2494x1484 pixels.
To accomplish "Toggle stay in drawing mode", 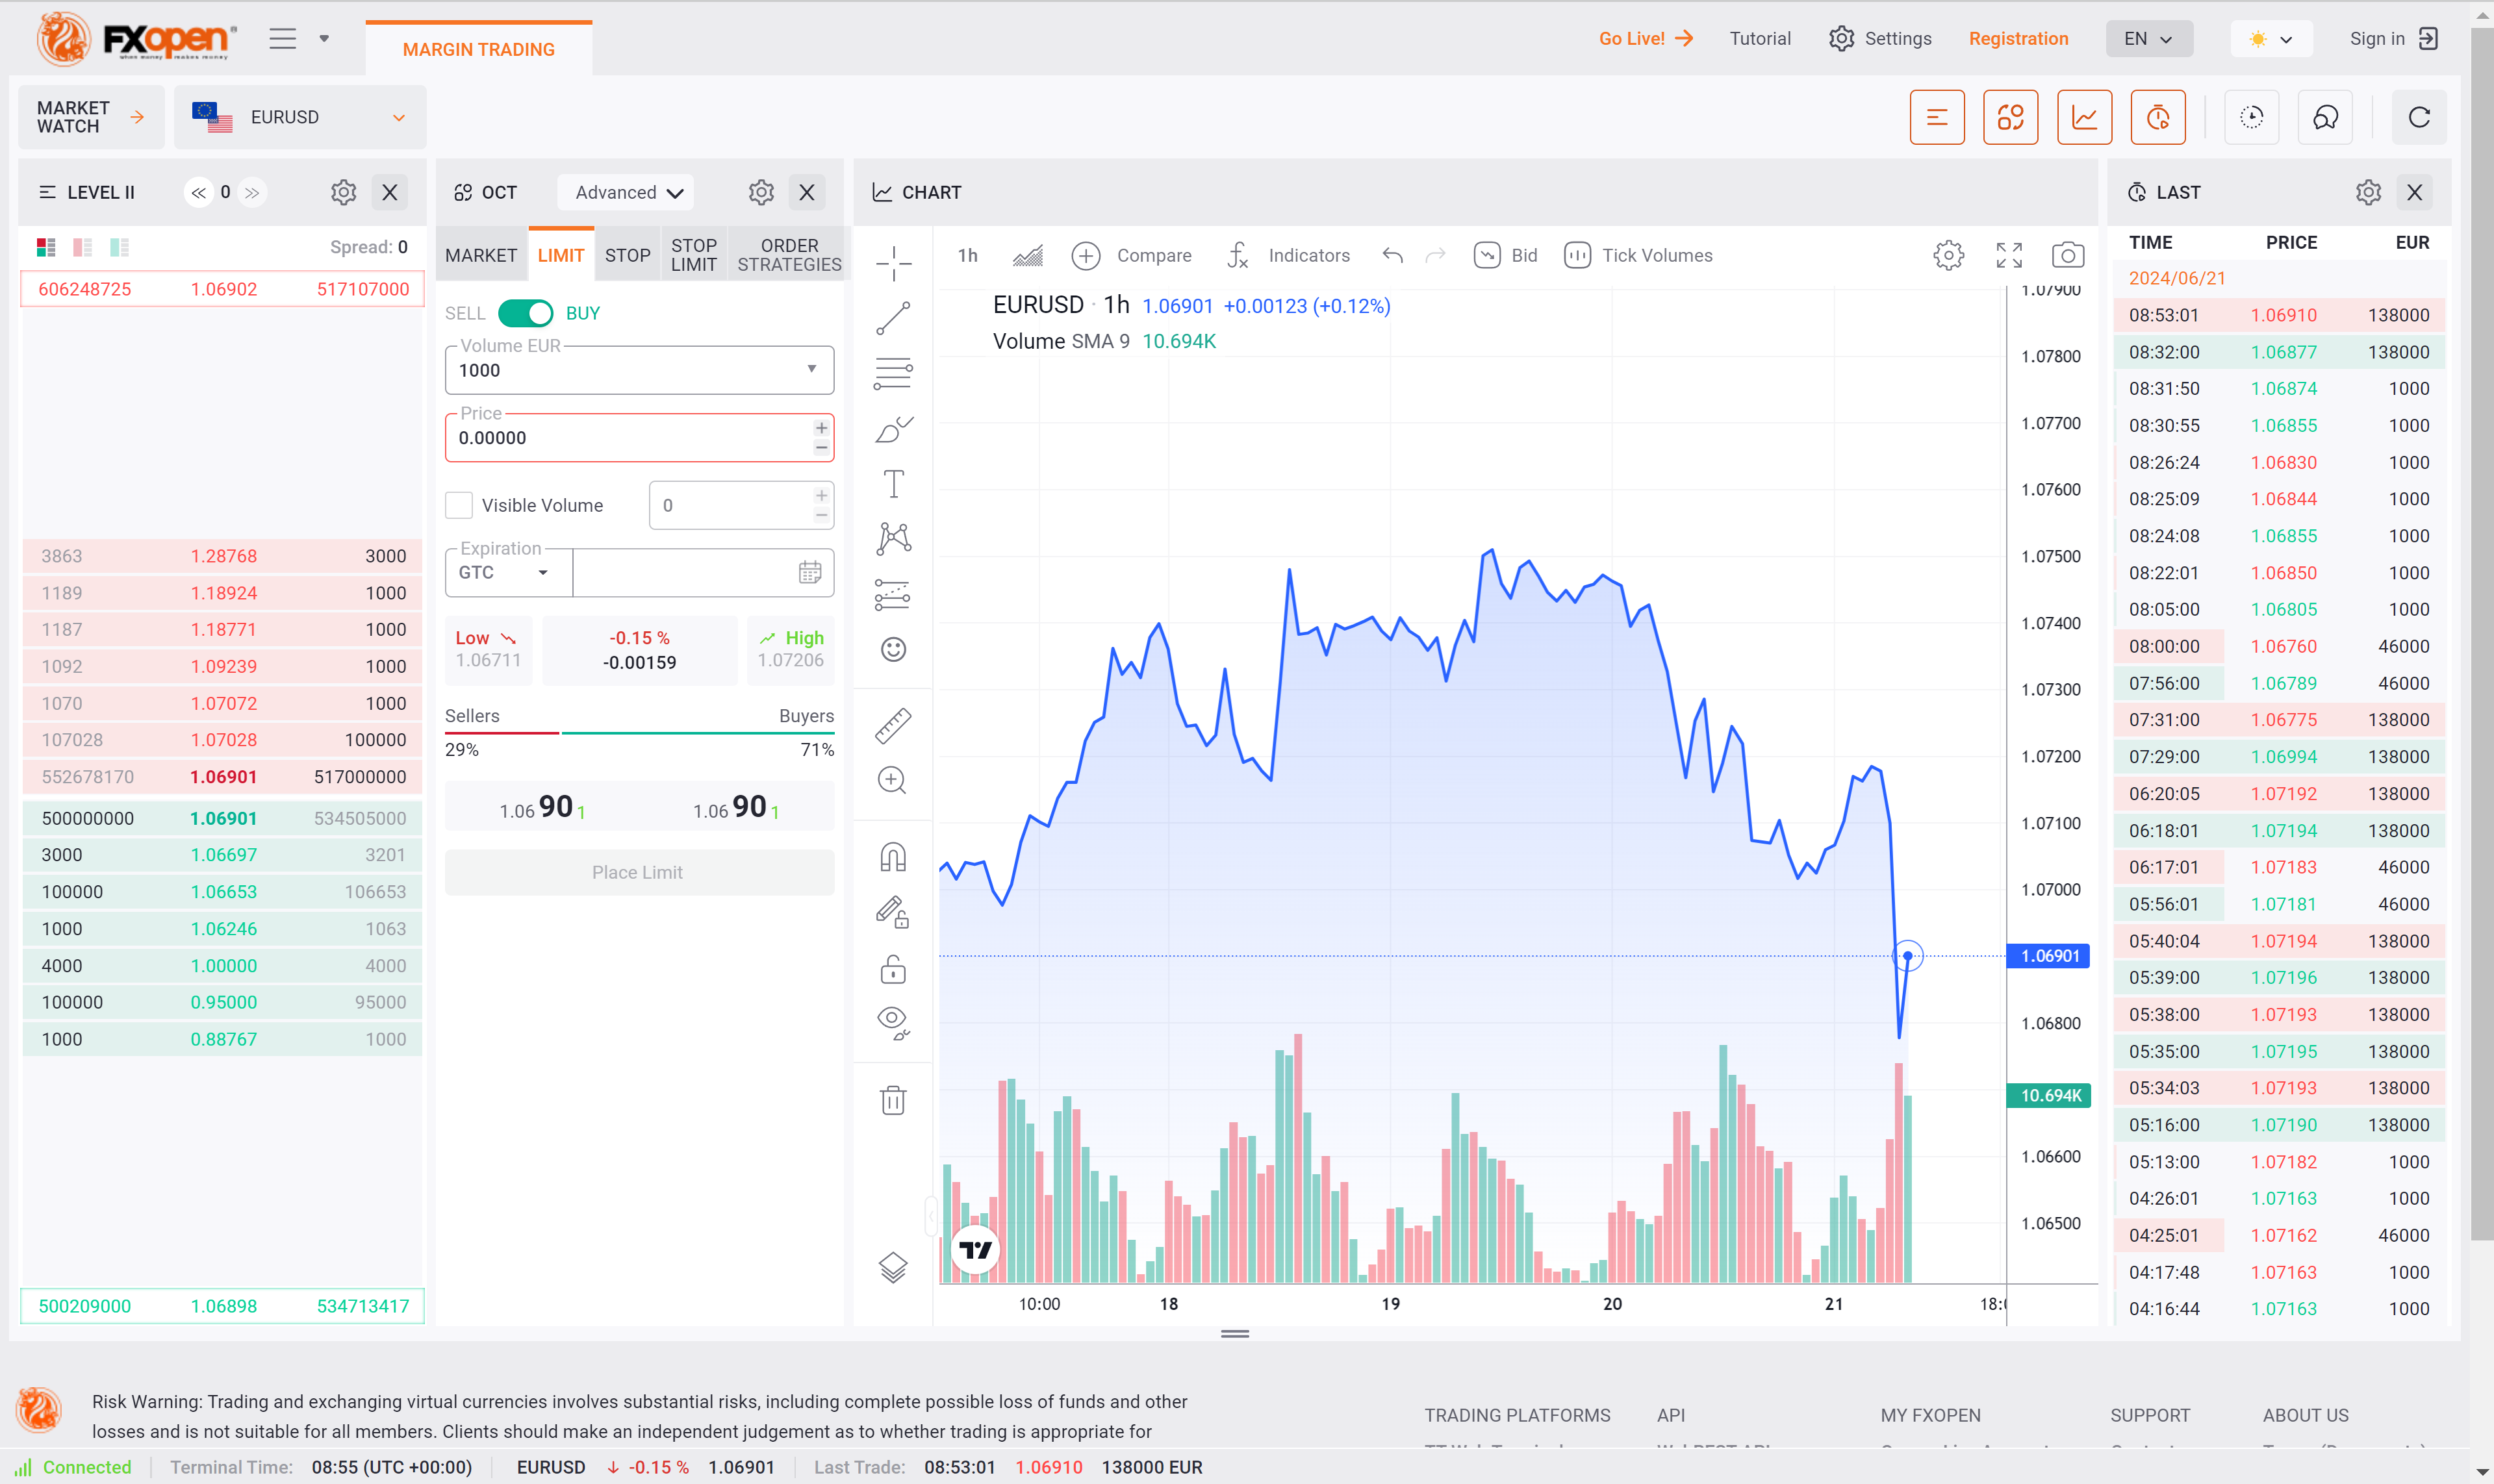I will 893,912.
